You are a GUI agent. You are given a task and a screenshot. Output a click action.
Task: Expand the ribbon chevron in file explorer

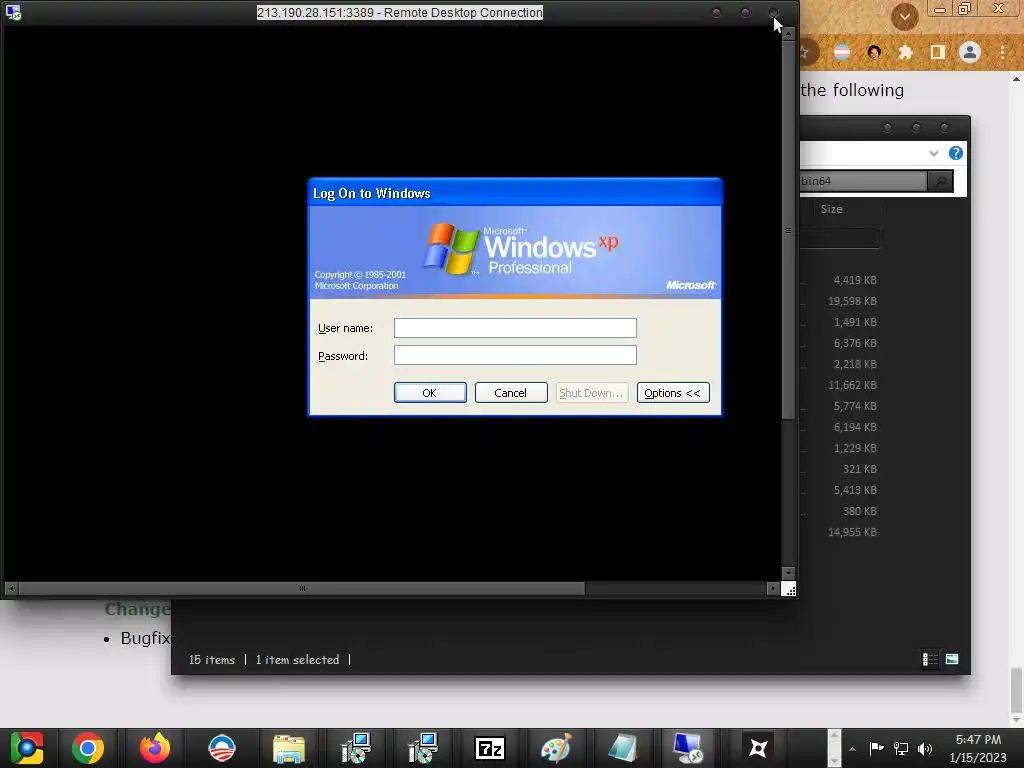click(x=933, y=153)
